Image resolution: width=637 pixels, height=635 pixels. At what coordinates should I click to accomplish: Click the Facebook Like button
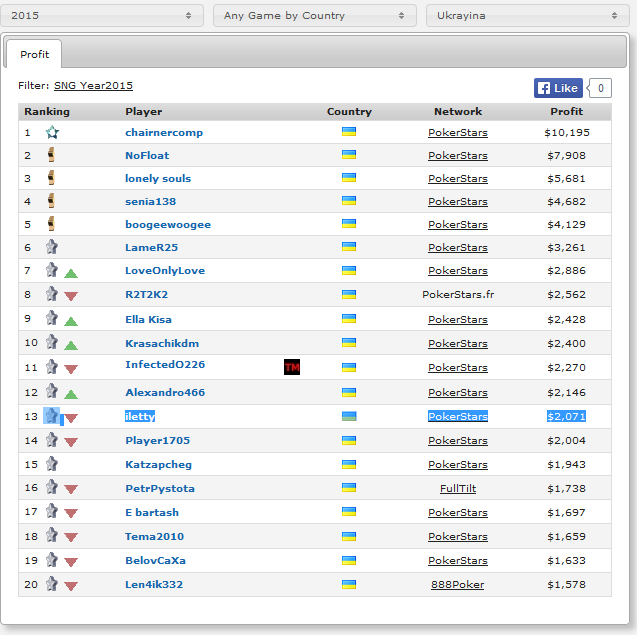pos(558,88)
